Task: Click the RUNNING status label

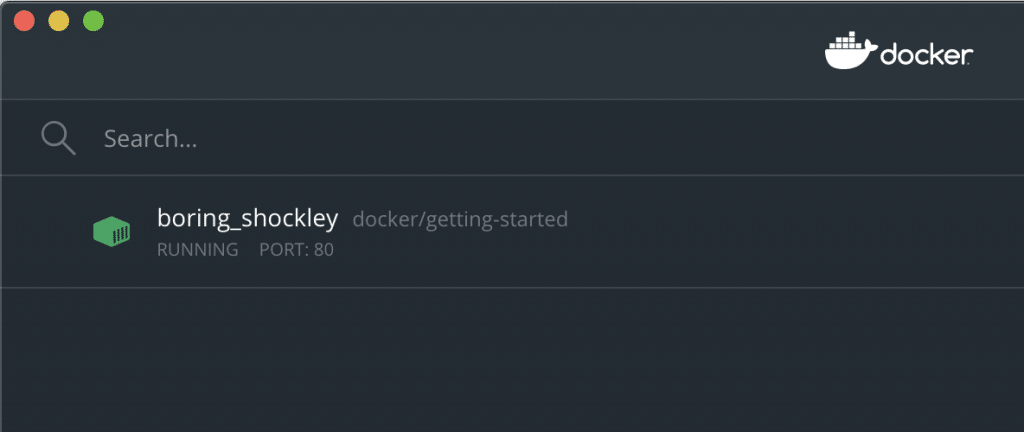Action: tap(197, 250)
